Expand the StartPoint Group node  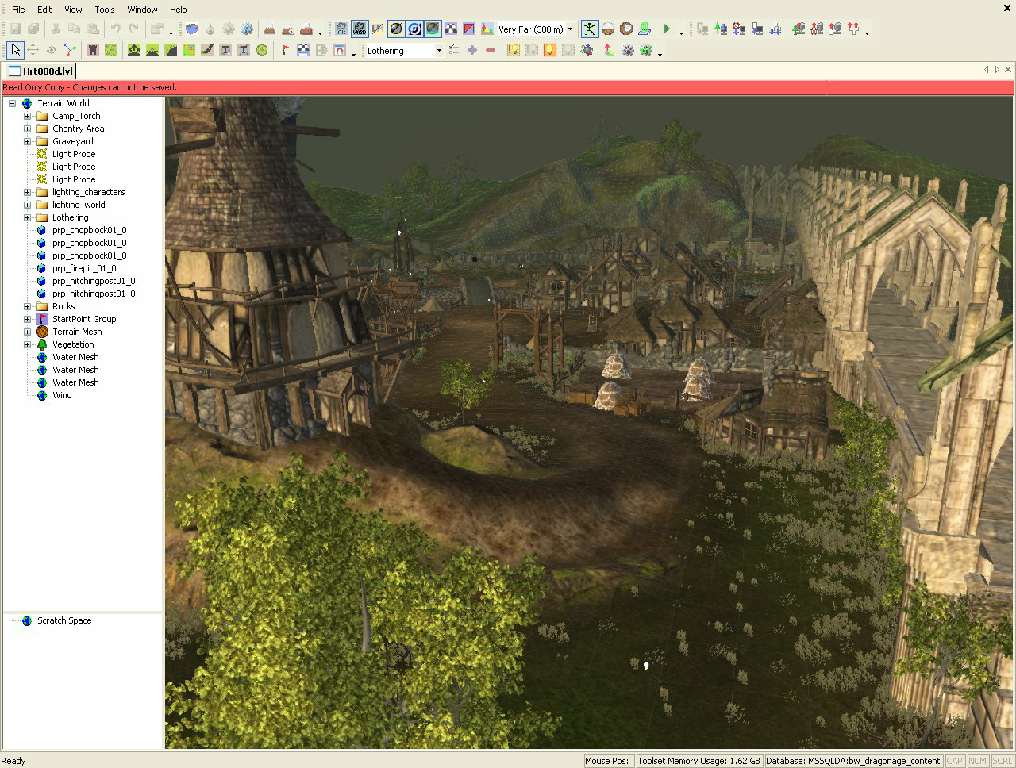27,319
